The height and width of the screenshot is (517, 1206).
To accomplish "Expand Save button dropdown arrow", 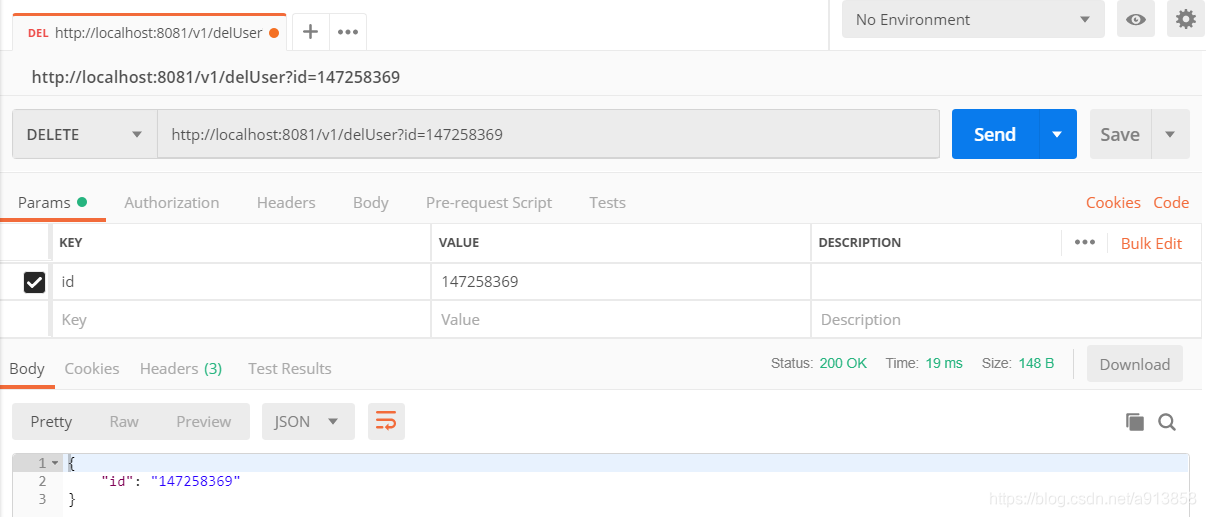I will click(1170, 134).
